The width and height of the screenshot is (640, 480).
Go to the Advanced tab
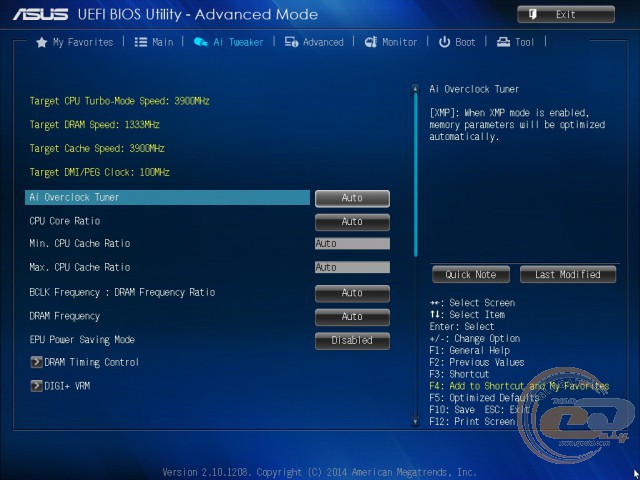tap(314, 42)
